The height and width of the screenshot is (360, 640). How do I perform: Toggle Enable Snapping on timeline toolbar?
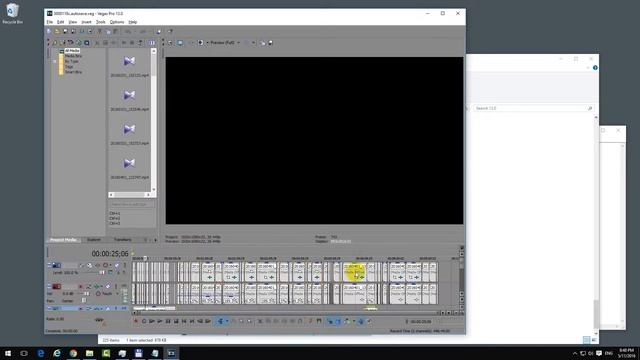pos(330,321)
